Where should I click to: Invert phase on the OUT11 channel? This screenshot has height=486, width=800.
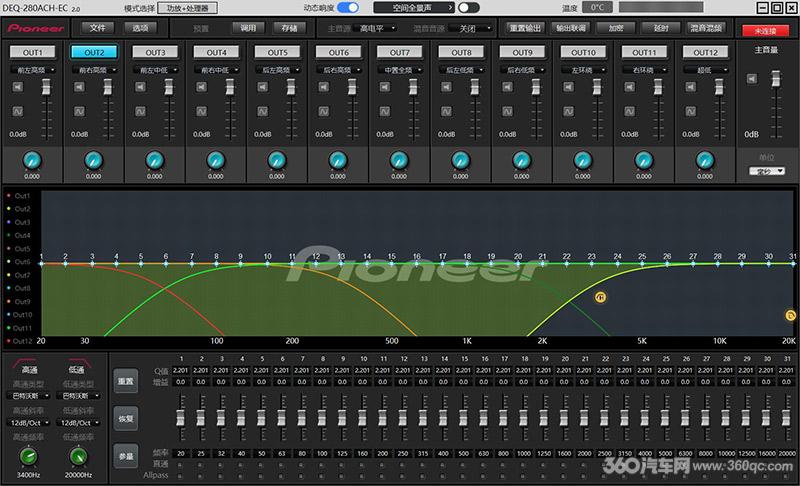click(x=630, y=111)
